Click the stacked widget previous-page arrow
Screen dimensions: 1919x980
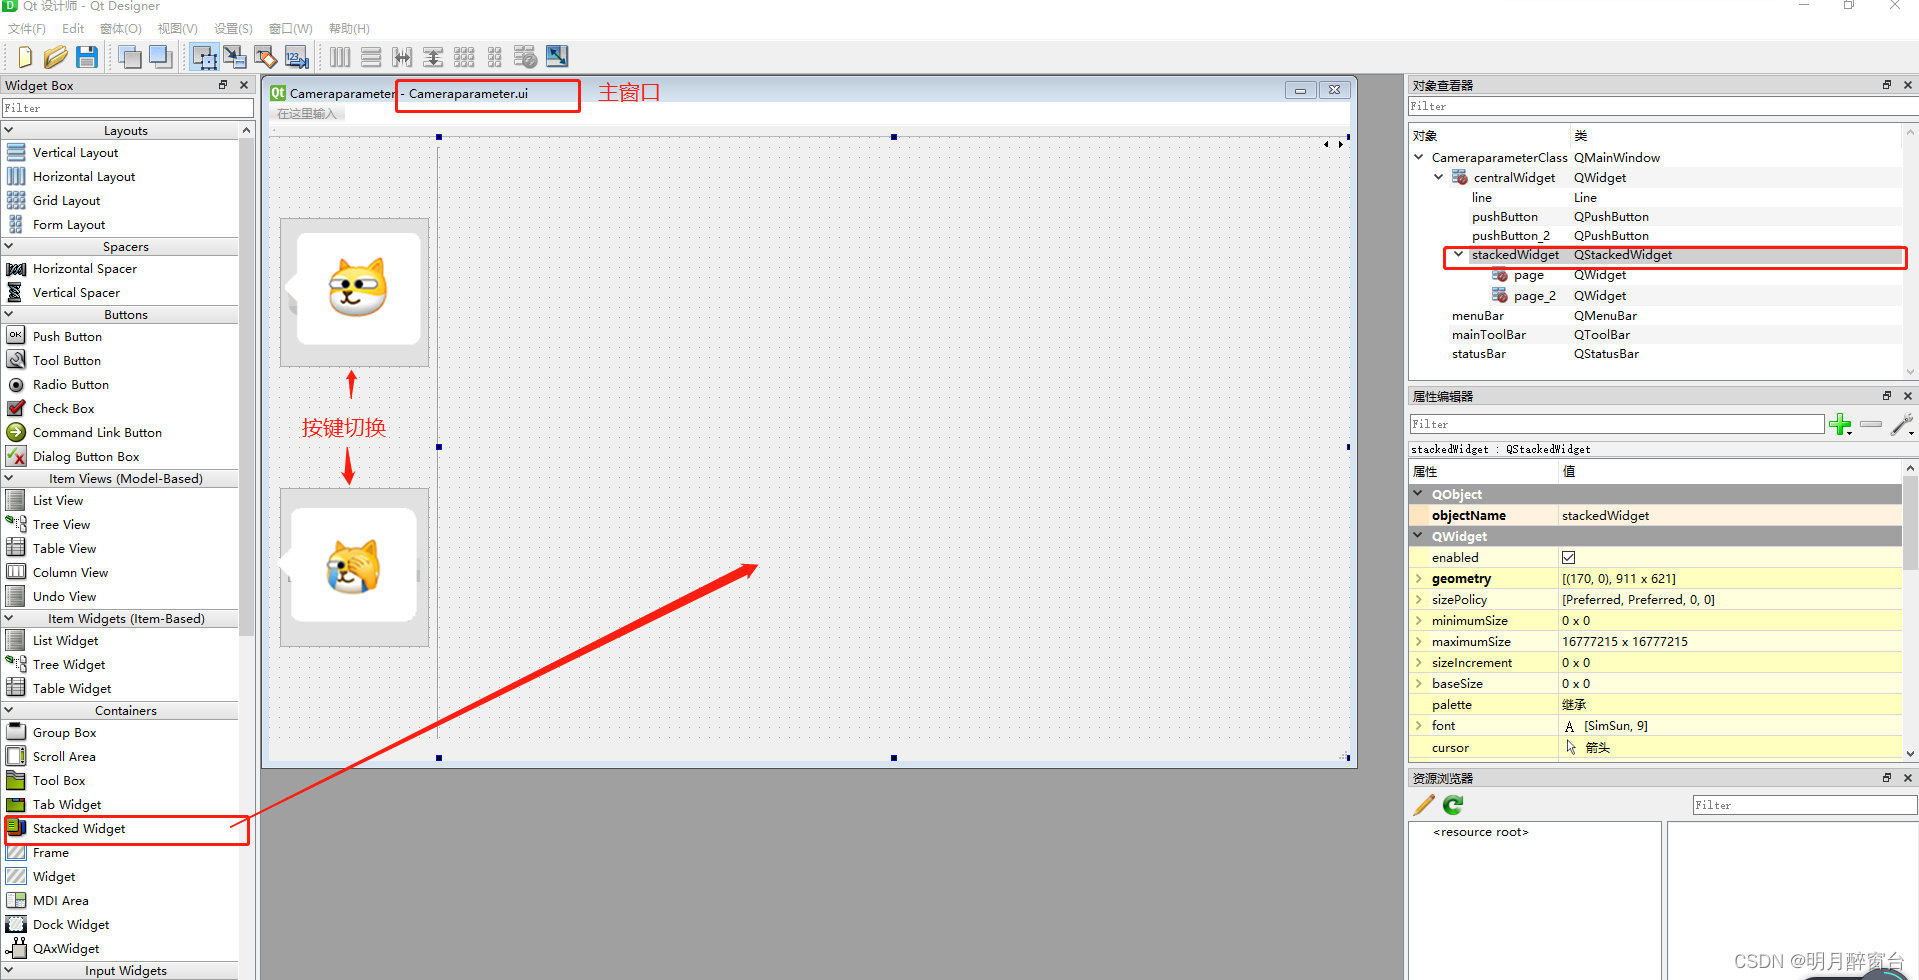point(1327,144)
